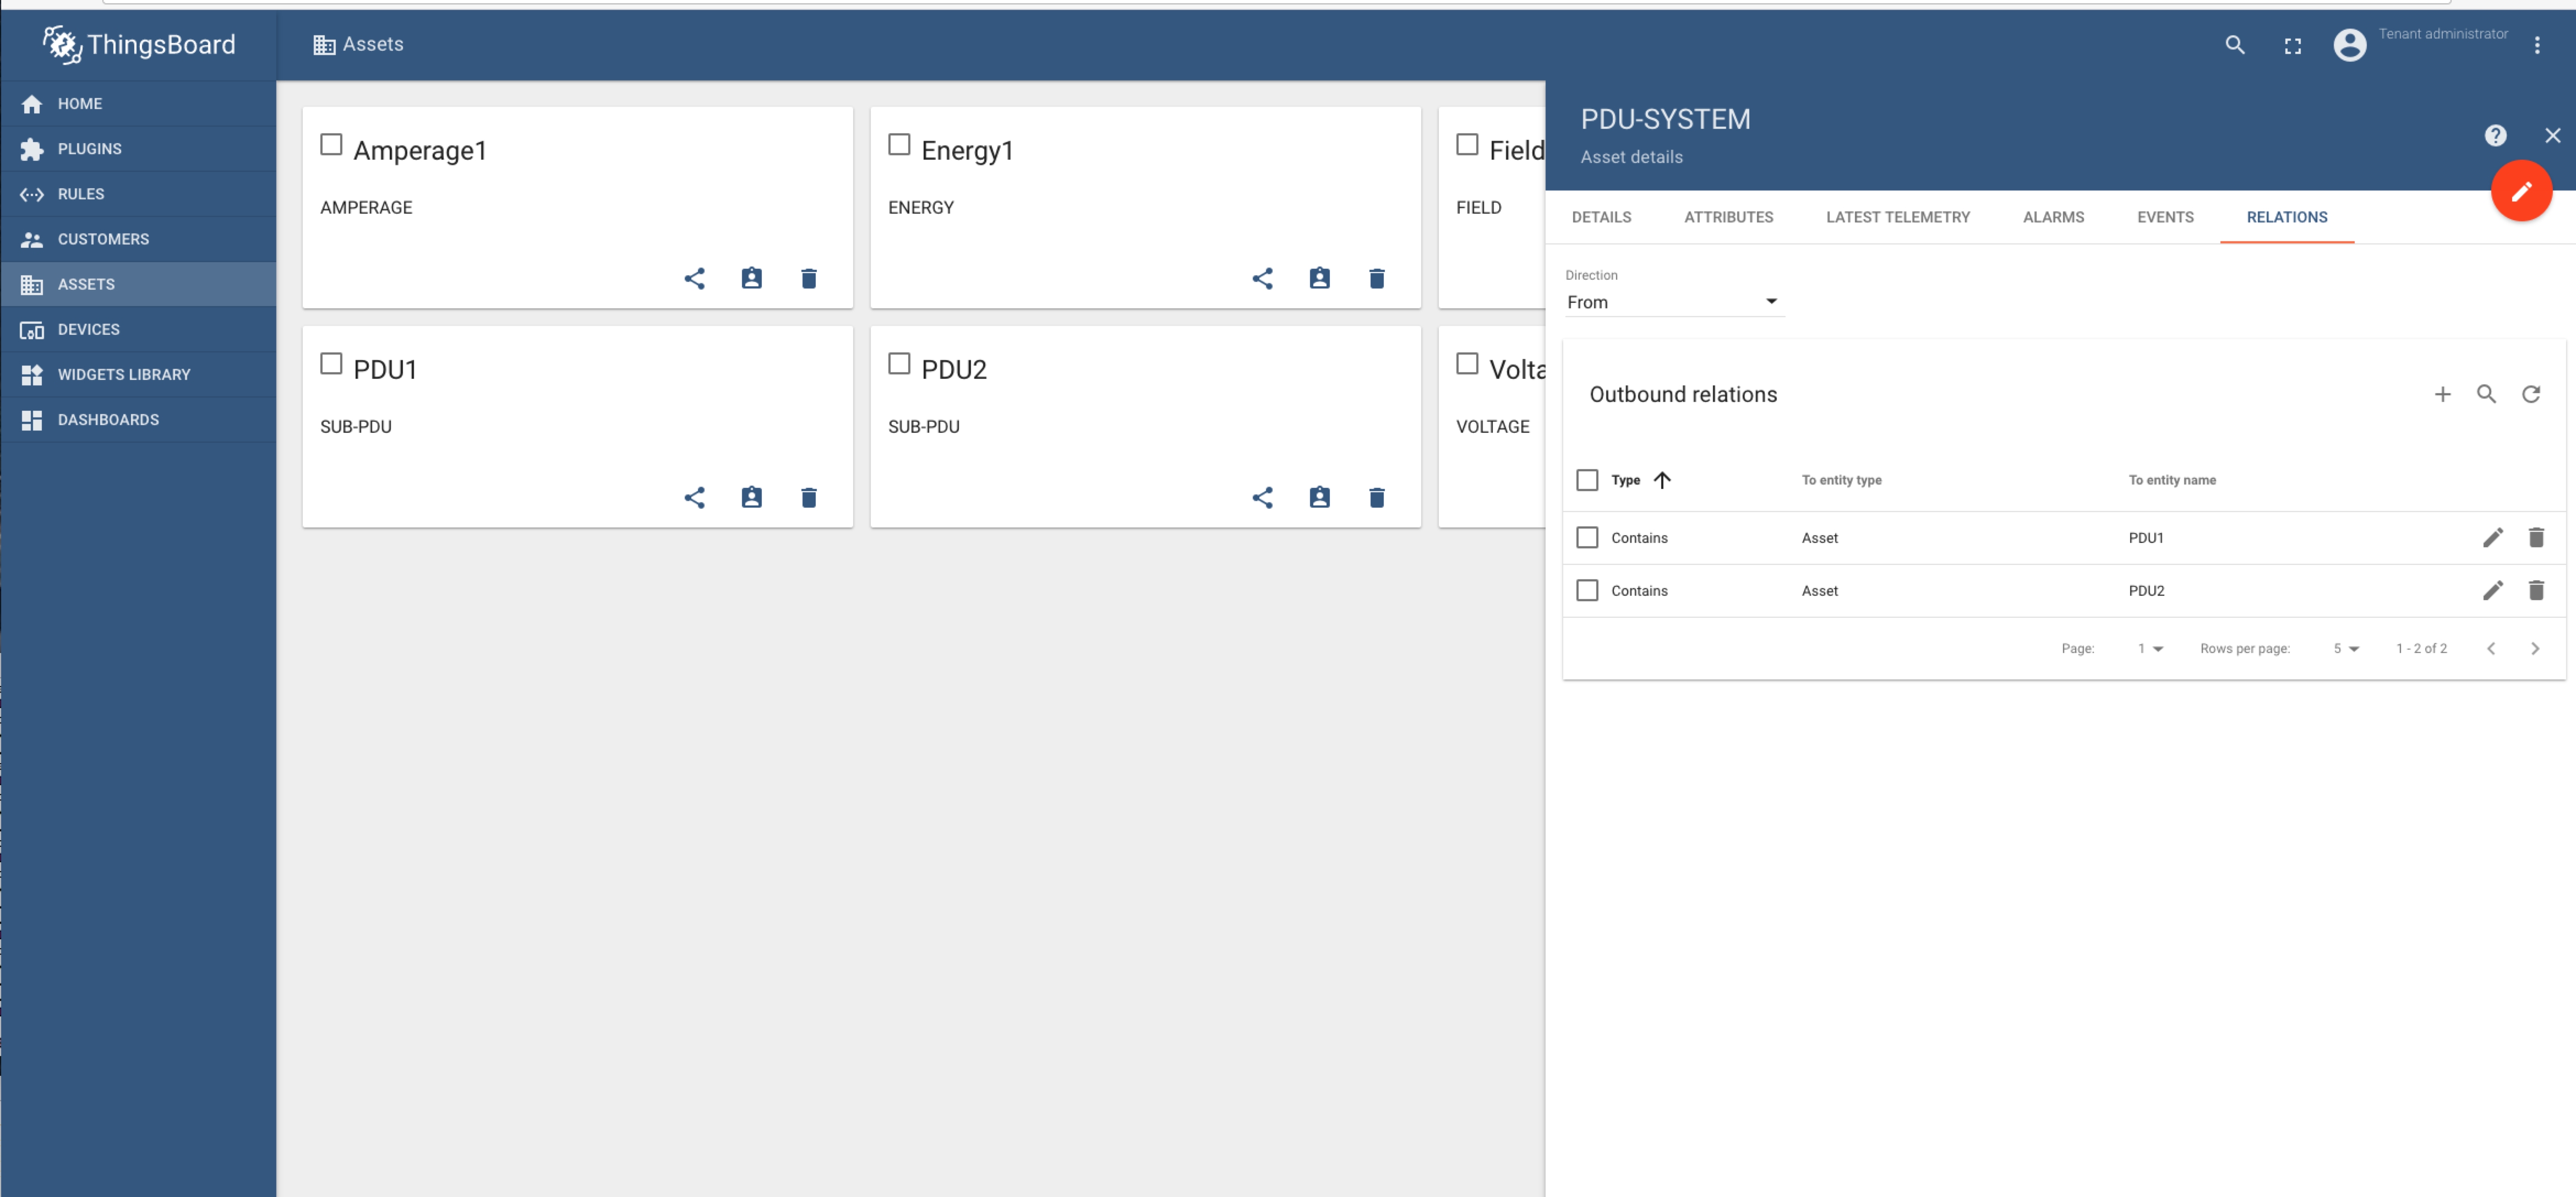
Task: Open the help button in asset details
Action: pos(2495,135)
